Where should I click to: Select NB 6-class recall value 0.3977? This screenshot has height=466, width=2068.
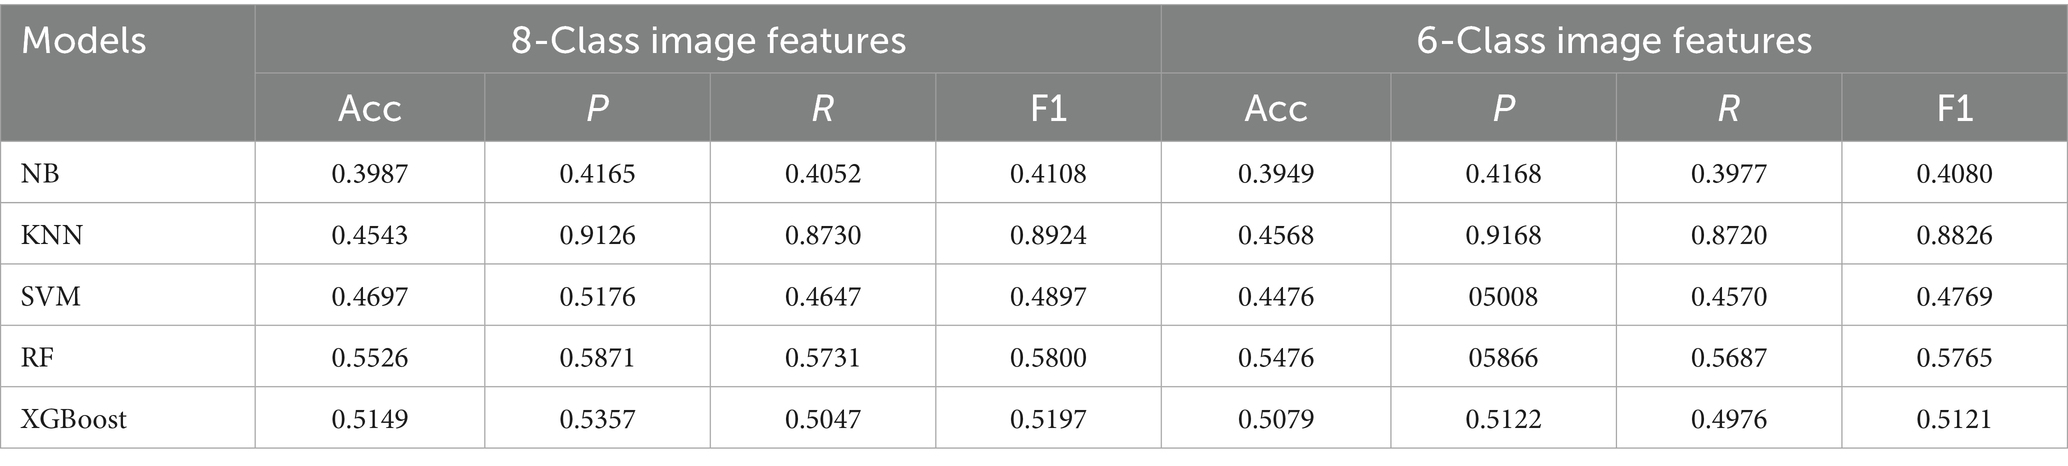pyautogui.click(x=1729, y=174)
